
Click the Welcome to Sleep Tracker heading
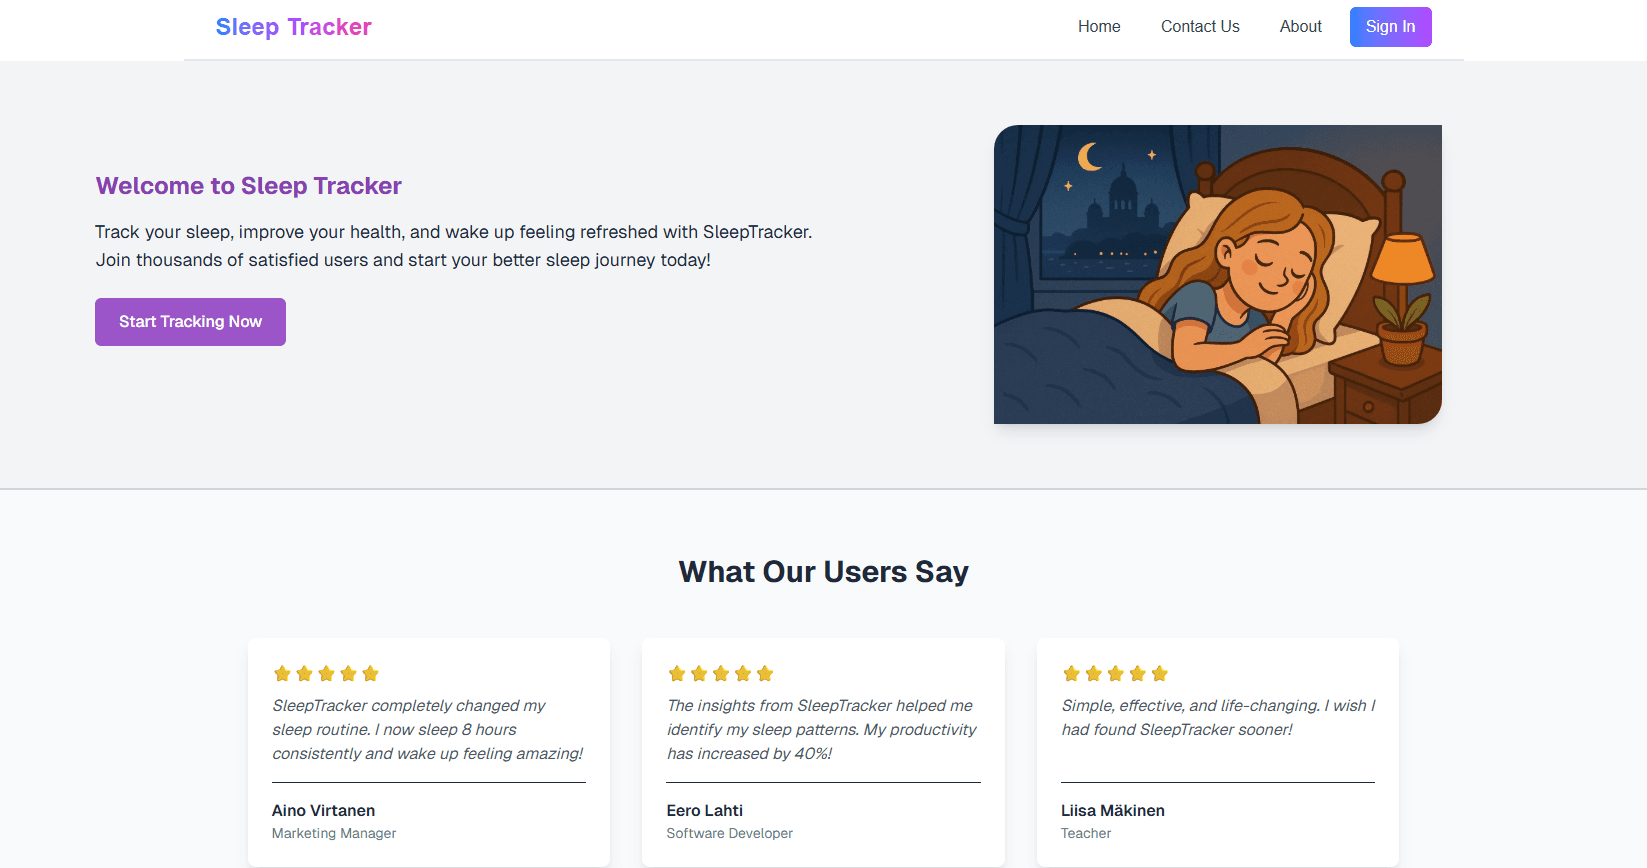(x=248, y=186)
